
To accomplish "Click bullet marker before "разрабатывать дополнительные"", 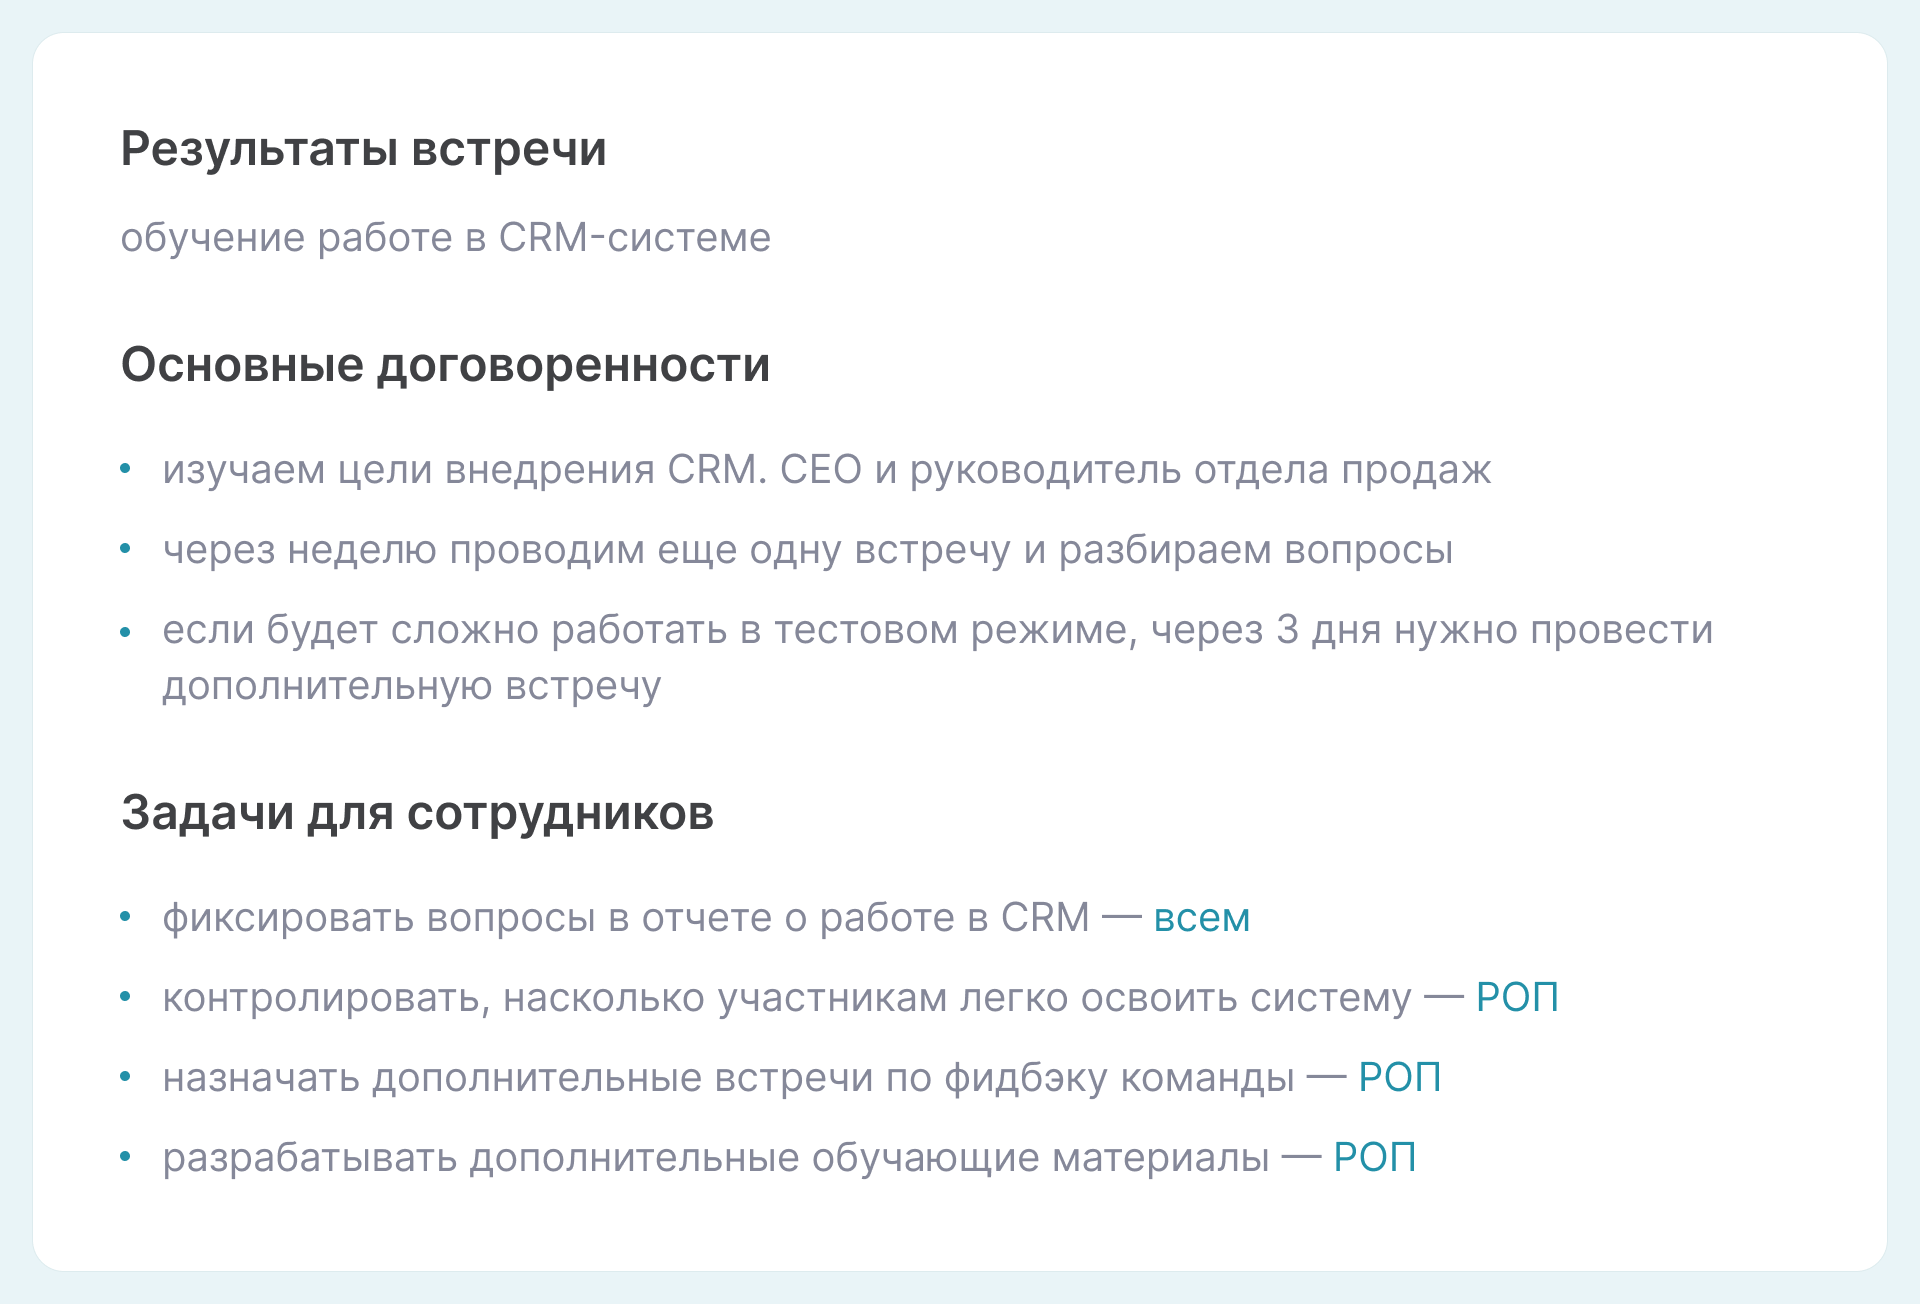I will 126,1157.
